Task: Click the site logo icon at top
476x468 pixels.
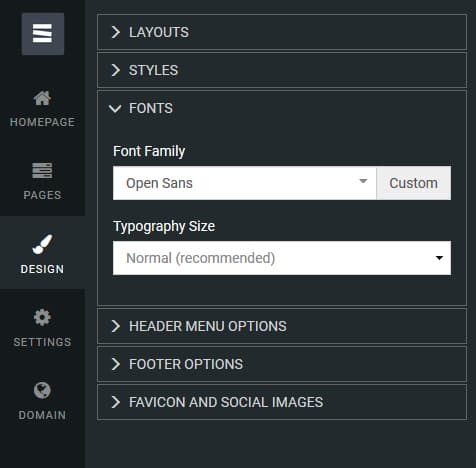Action: coord(43,34)
